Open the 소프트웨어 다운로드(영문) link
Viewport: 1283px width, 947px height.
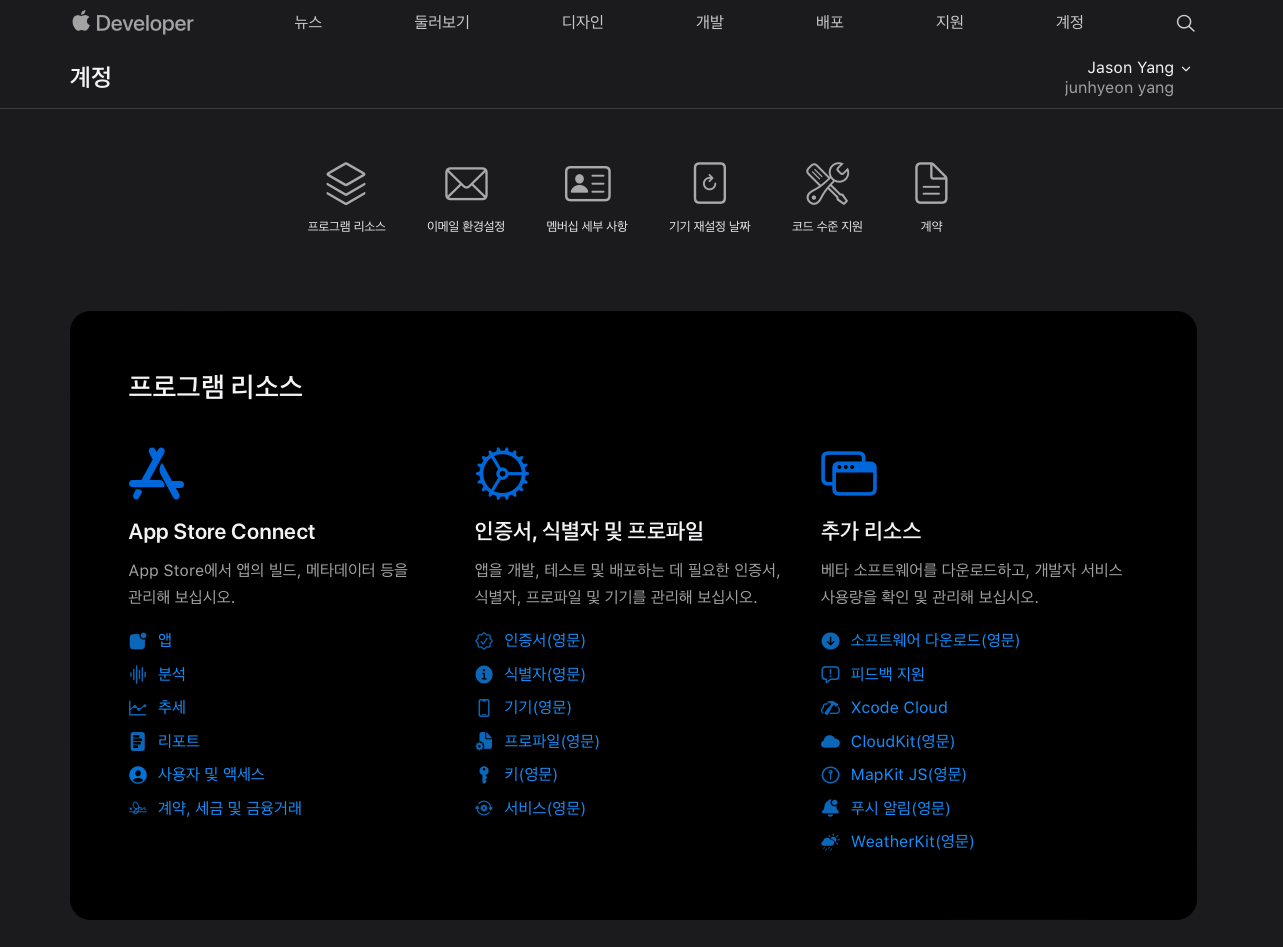coord(935,640)
